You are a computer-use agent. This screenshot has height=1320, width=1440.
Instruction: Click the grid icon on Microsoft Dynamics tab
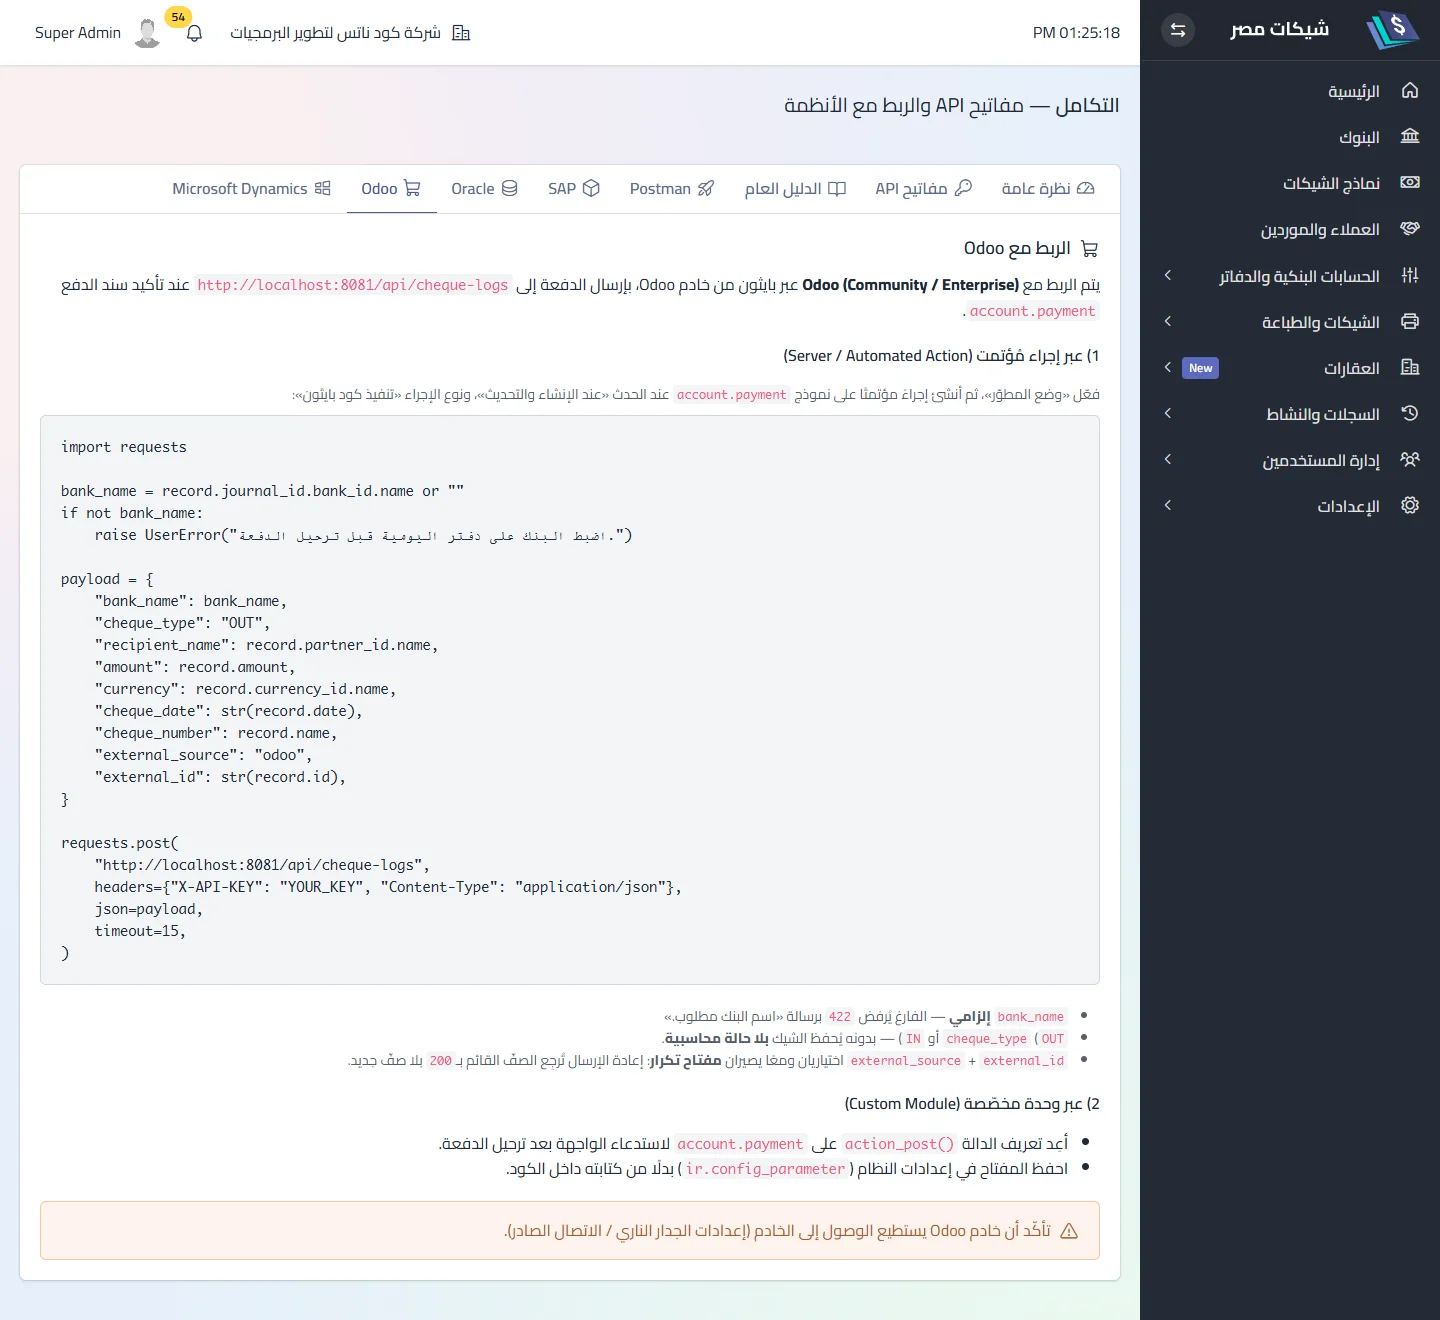[x=322, y=188]
